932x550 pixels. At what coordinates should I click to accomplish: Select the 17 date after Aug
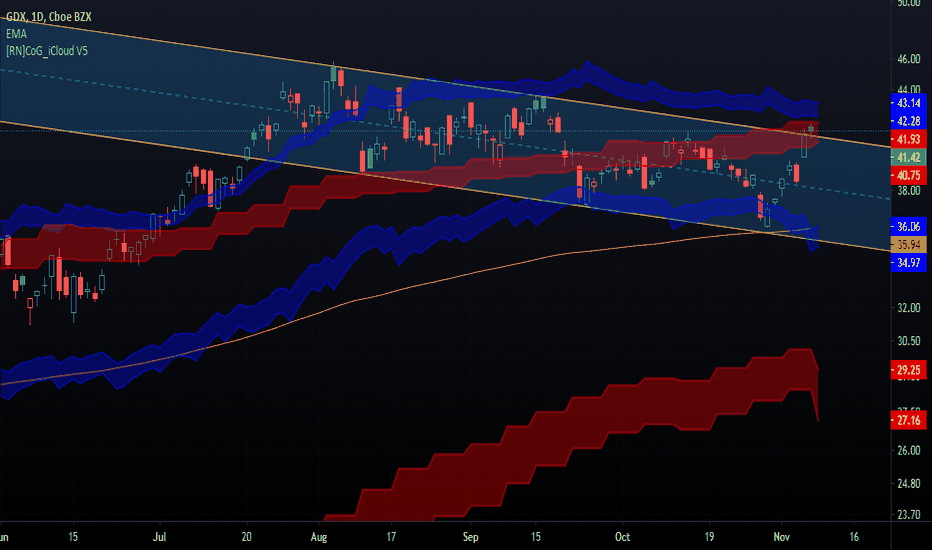coord(391,537)
